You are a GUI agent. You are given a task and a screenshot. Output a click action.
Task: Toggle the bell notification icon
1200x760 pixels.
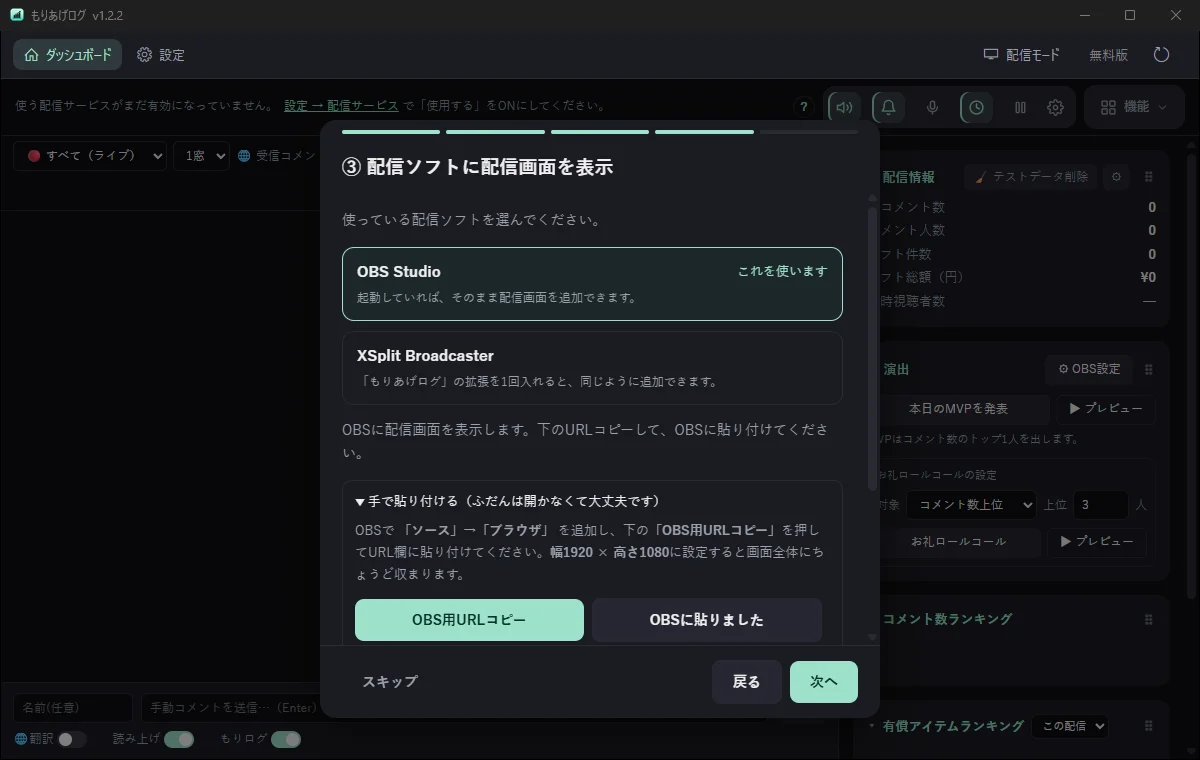(888, 107)
